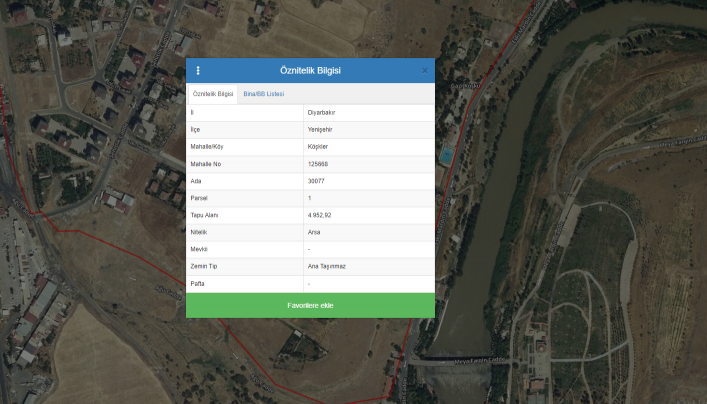Select the Öznitelik Bilgisi tab
The image size is (707, 404).
point(212,94)
